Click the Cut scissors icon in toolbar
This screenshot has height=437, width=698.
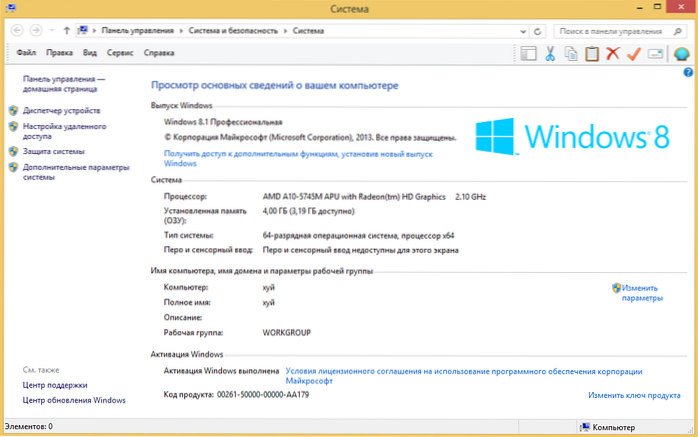coord(549,53)
